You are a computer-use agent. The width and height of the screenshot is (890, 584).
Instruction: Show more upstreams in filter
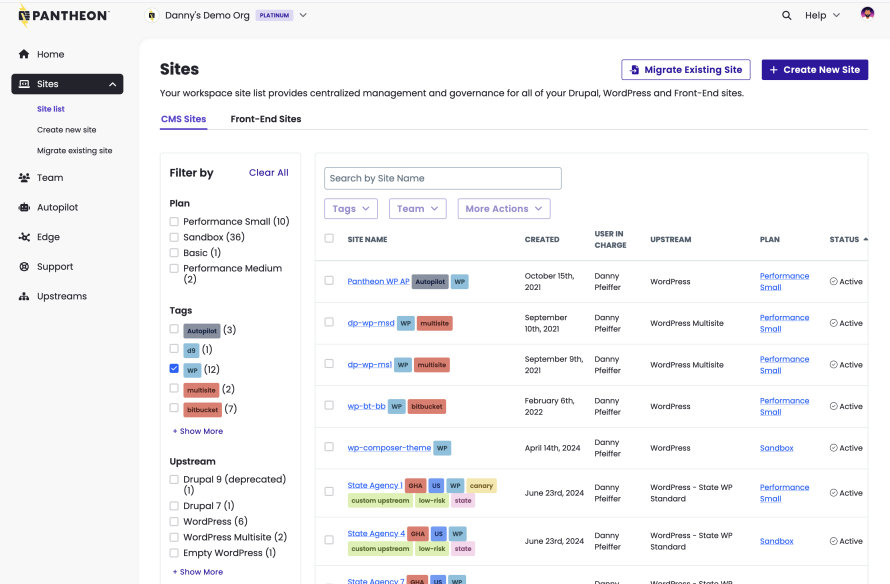pos(198,572)
